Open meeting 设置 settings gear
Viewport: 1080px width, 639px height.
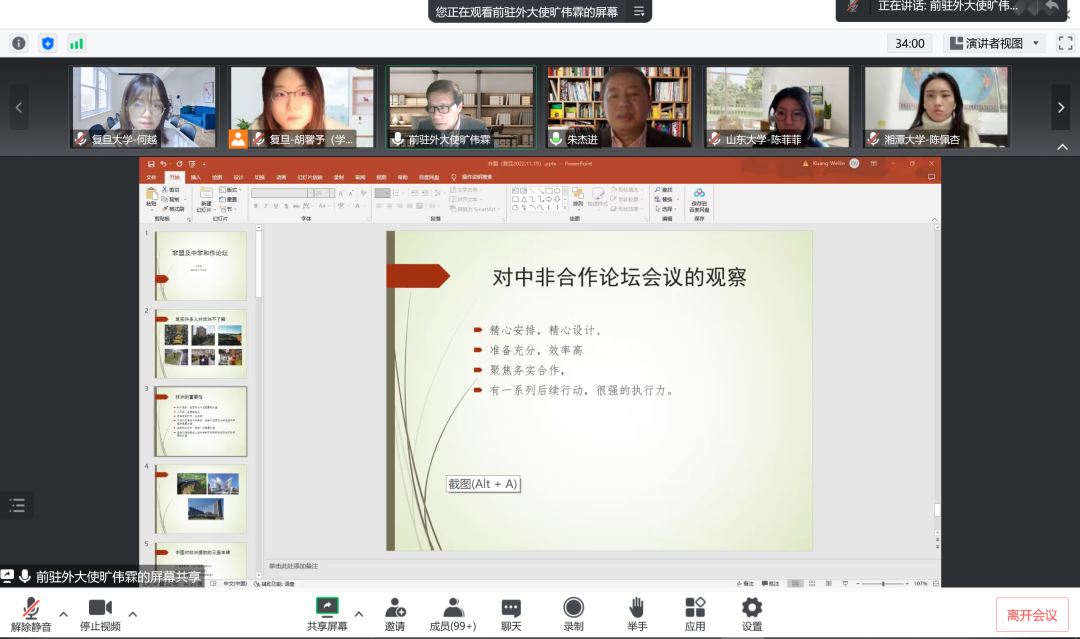point(752,608)
